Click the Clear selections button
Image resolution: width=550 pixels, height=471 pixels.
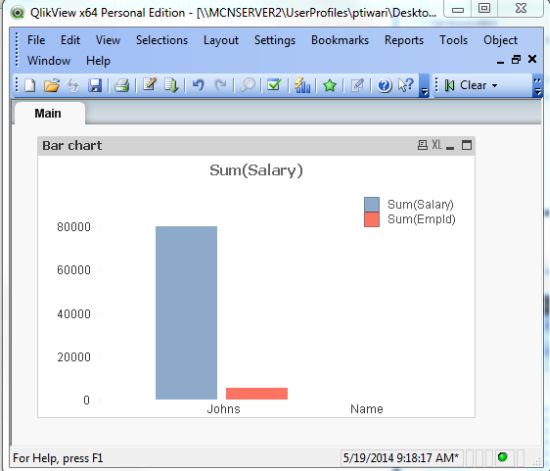pos(467,85)
